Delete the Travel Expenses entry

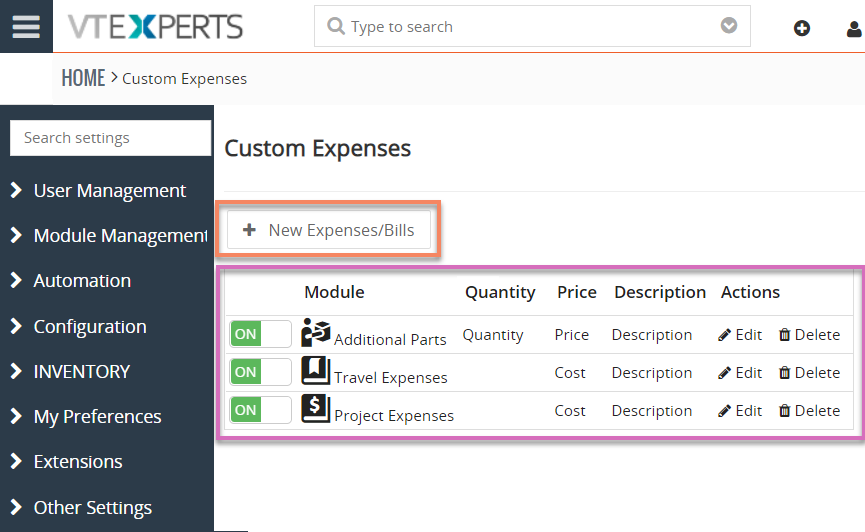[809, 373]
